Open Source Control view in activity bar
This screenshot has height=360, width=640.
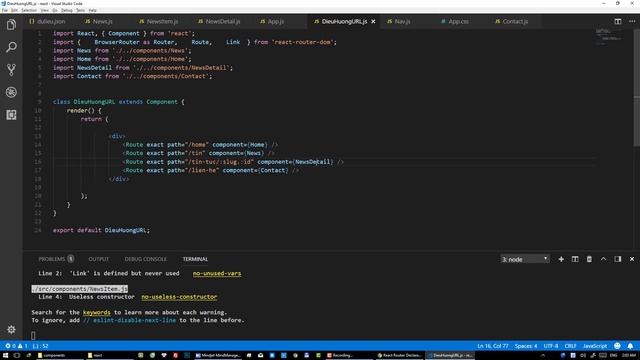[x=11, y=70]
